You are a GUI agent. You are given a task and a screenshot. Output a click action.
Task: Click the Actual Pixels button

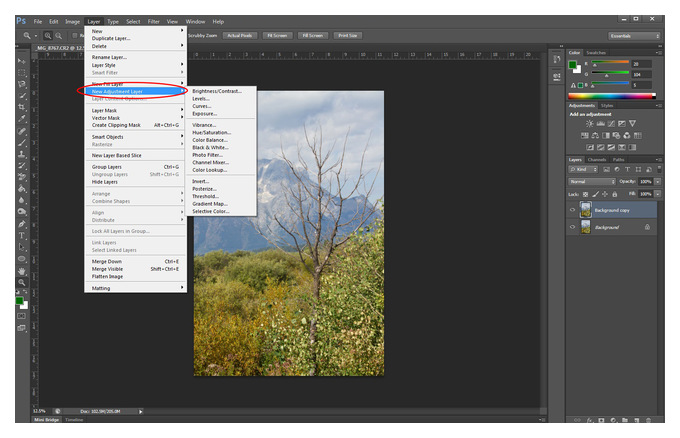(x=240, y=36)
